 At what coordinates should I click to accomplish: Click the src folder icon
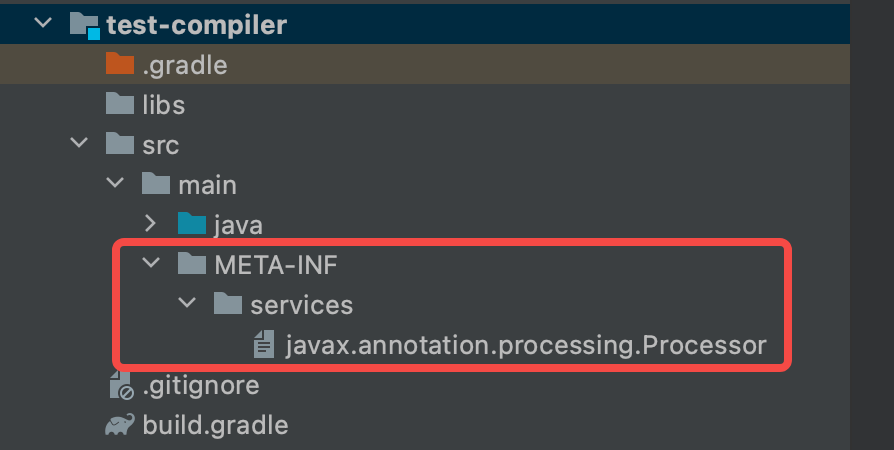pyautogui.click(x=119, y=144)
